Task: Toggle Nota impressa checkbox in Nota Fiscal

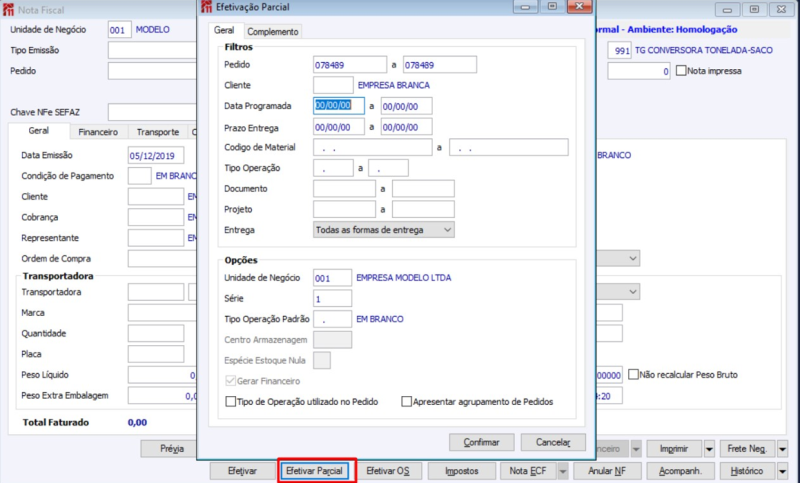Action: tap(681, 71)
